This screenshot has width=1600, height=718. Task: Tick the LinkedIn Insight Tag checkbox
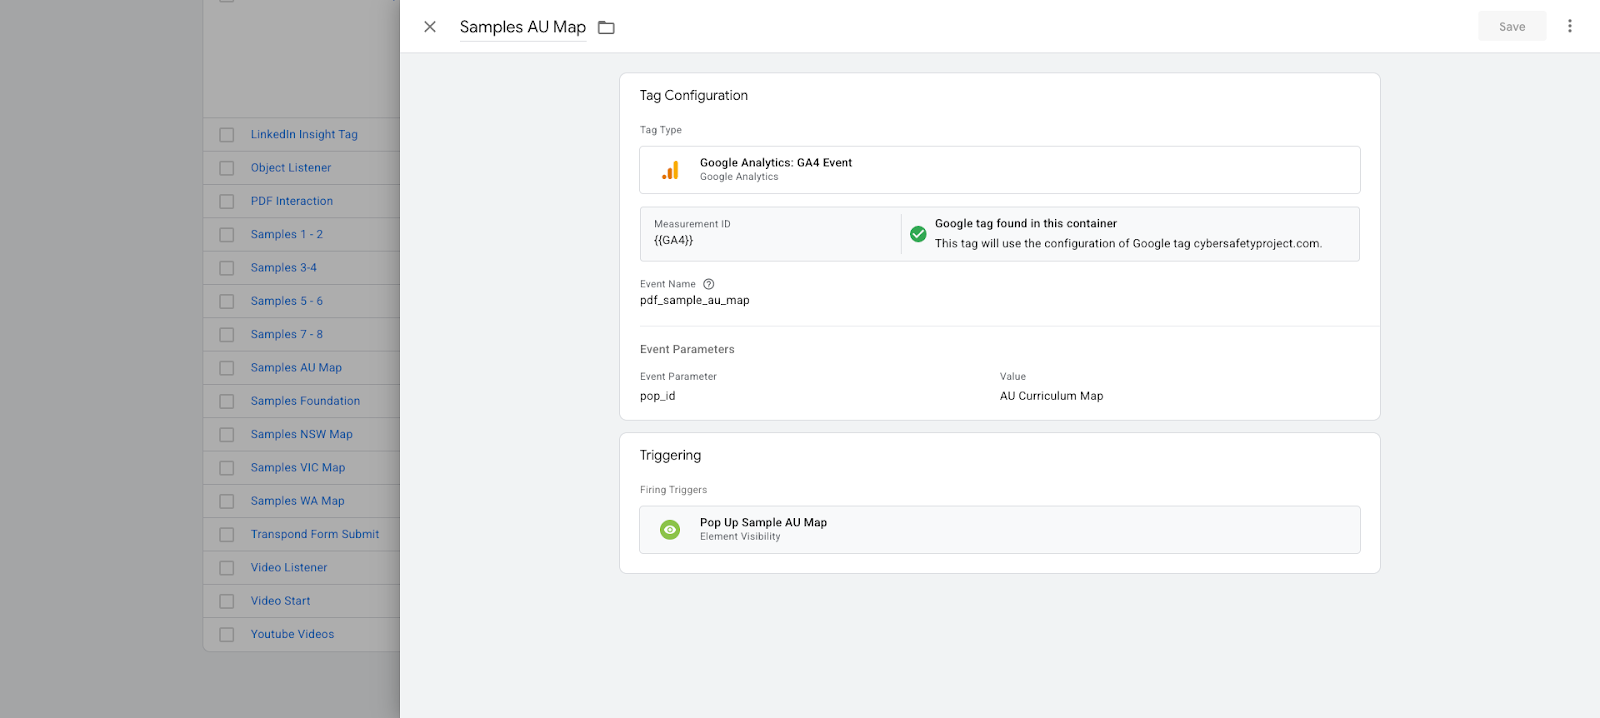227,135
